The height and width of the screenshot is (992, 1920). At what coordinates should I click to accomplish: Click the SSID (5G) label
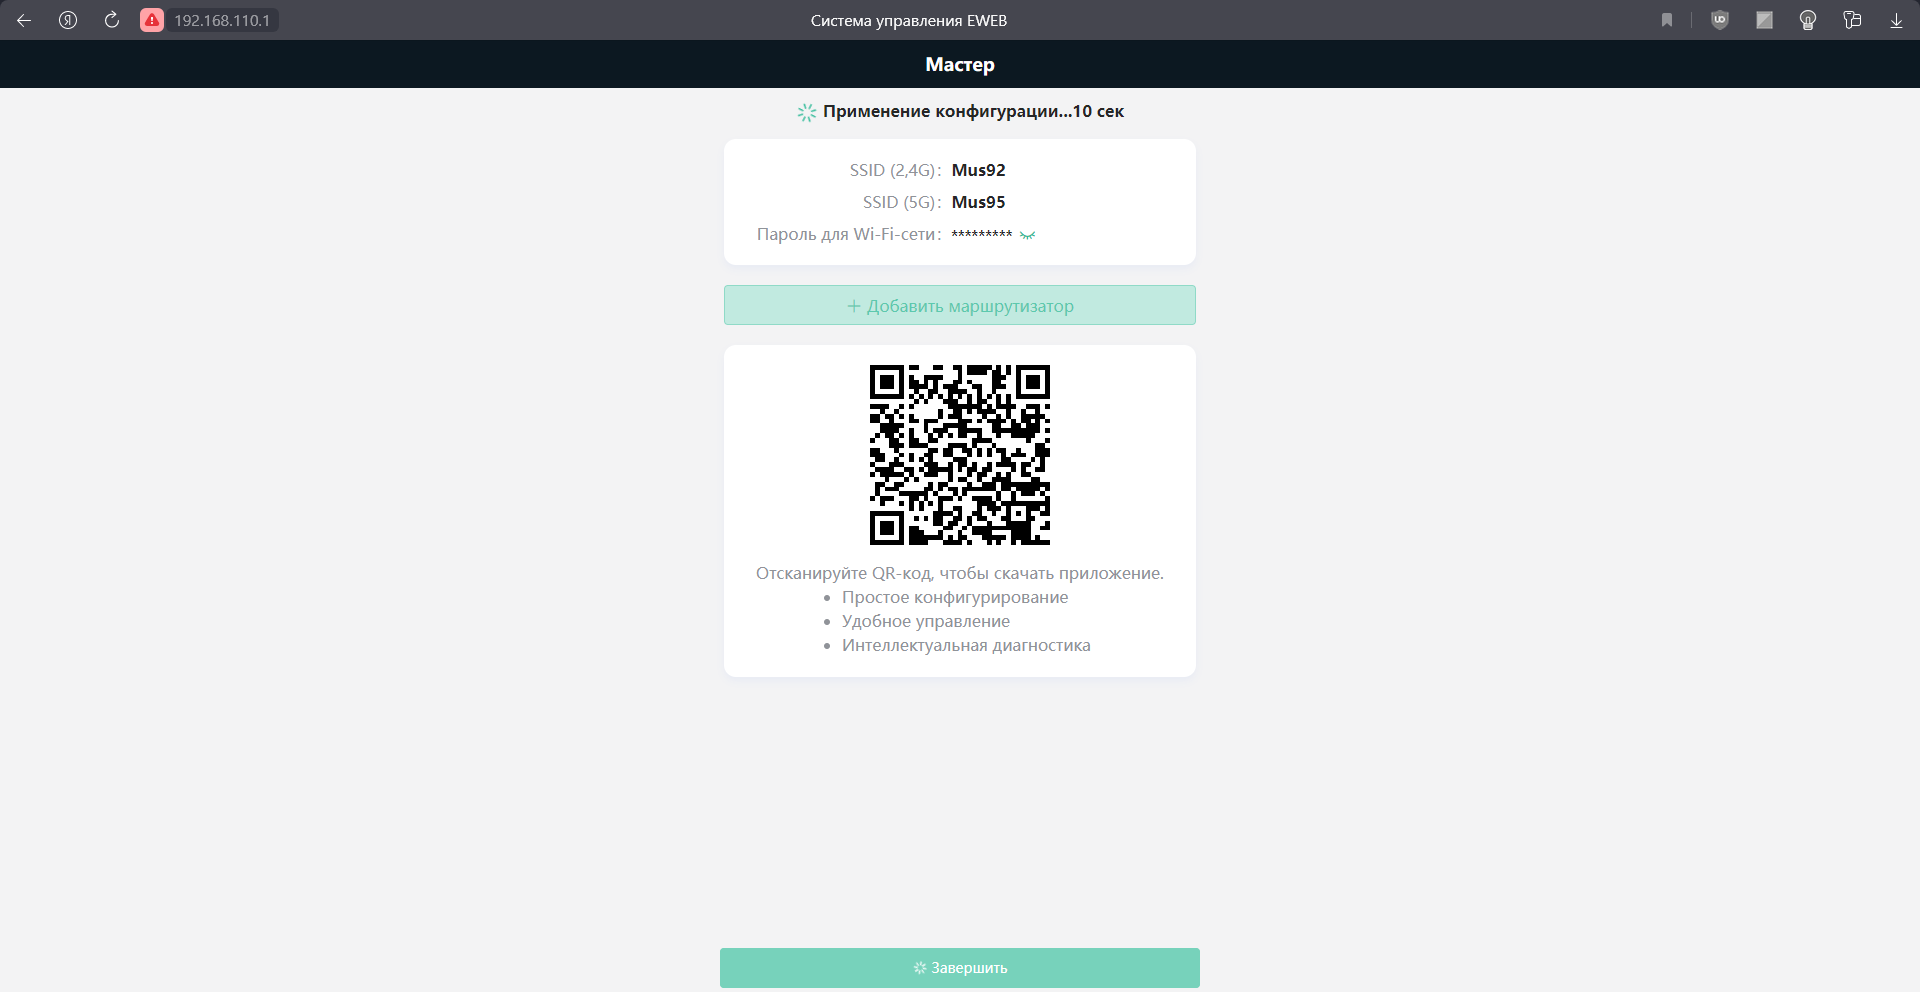pyautogui.click(x=902, y=202)
